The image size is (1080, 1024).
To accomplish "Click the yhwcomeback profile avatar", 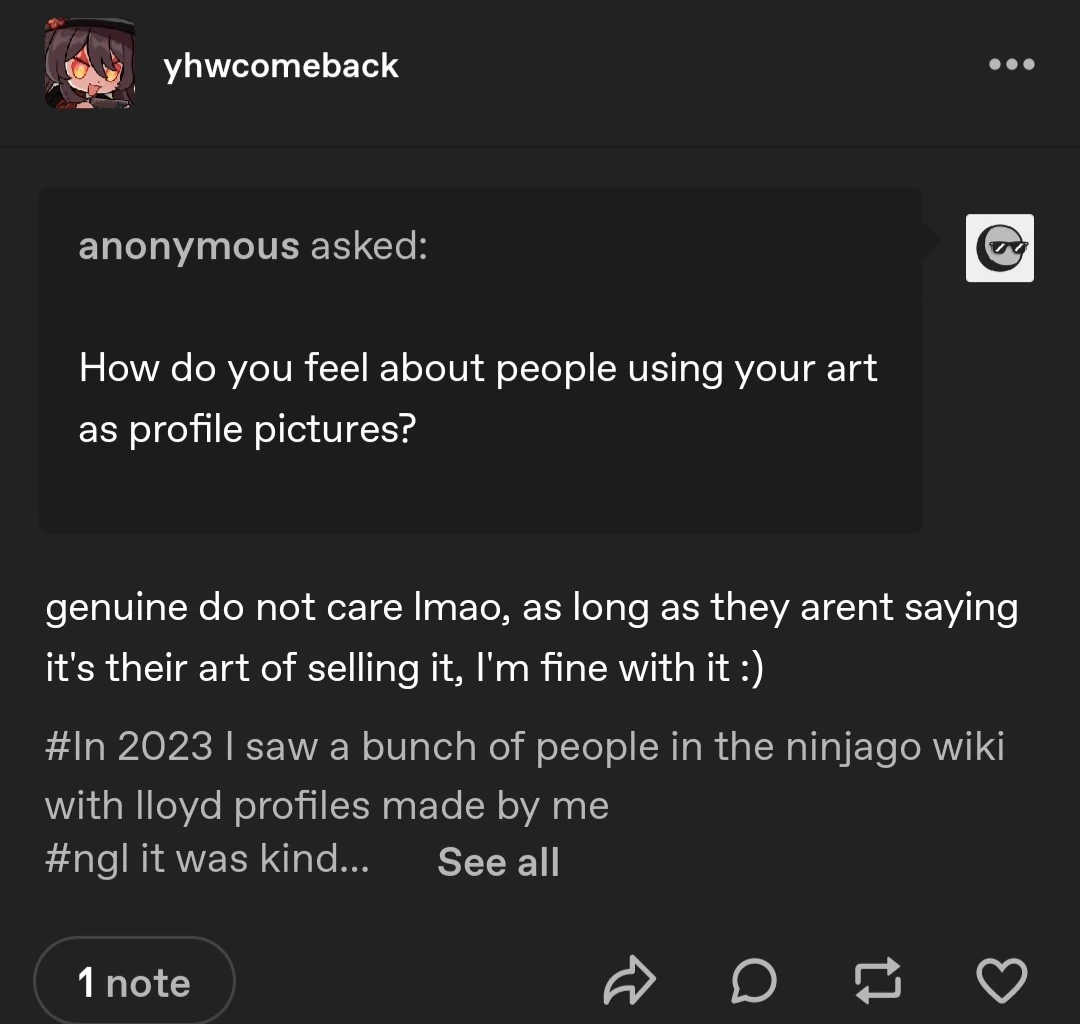I will [x=89, y=65].
